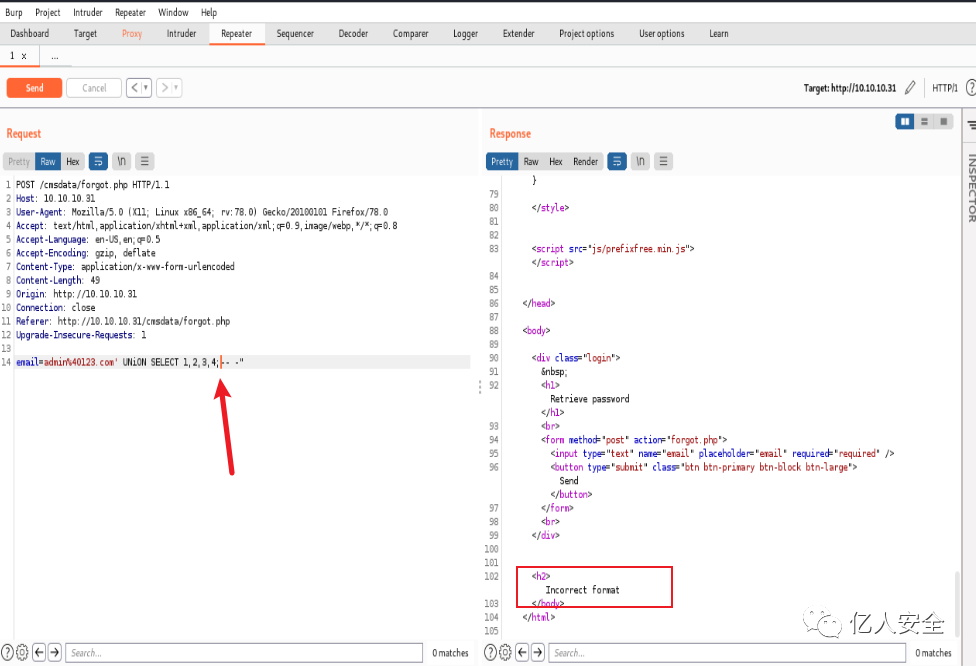The image size is (976, 666).
Task: Open the User options tab
Action: pyautogui.click(x=662, y=34)
